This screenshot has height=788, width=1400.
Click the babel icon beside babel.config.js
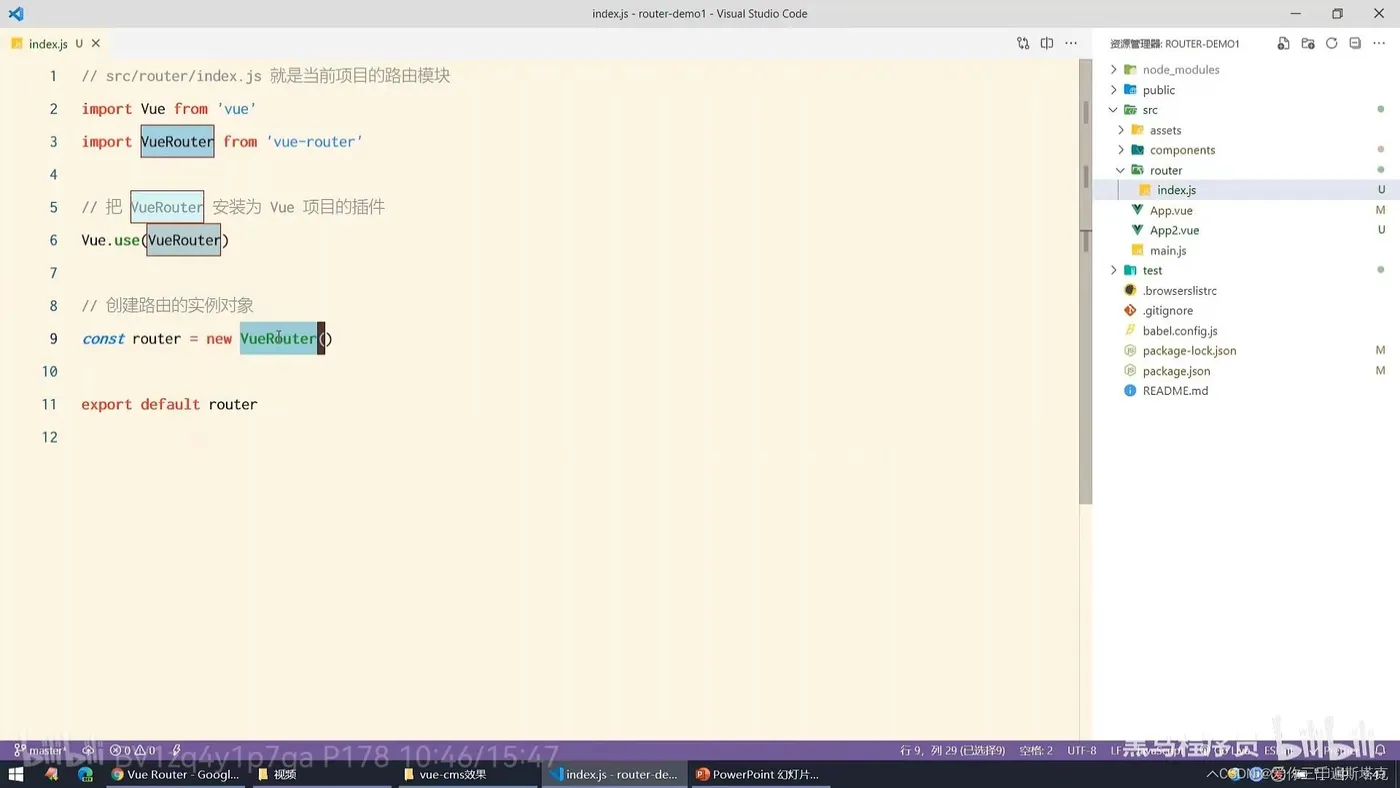(1130, 330)
